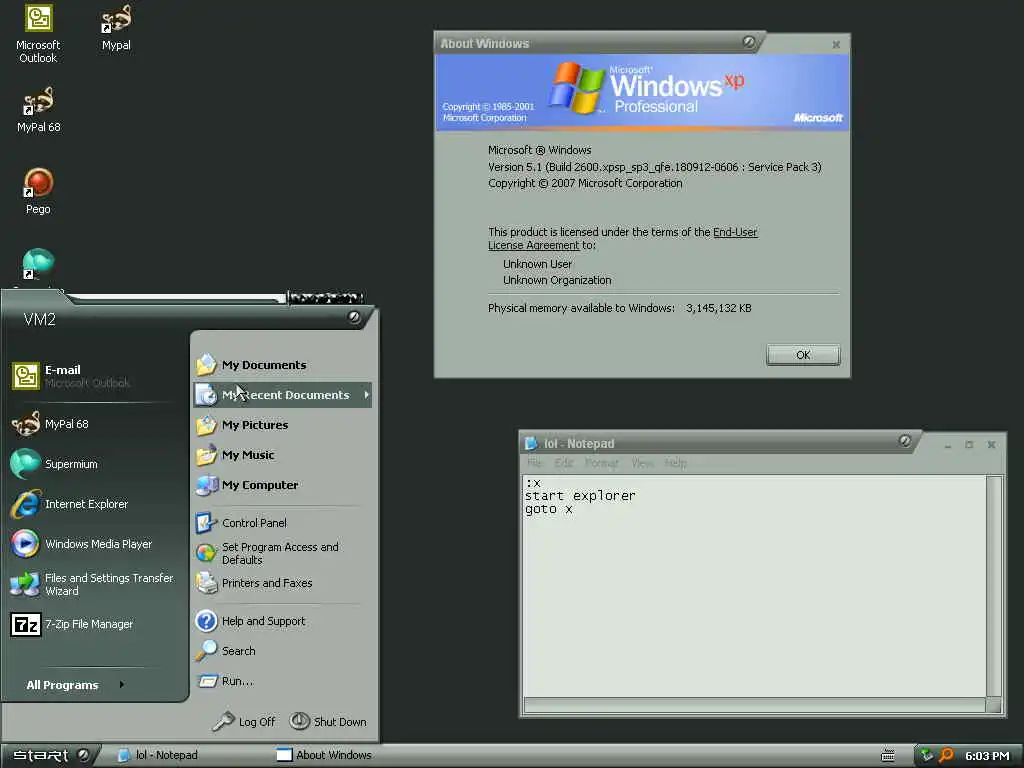
Task: Open the Edit menu in Notepad
Action: point(564,463)
